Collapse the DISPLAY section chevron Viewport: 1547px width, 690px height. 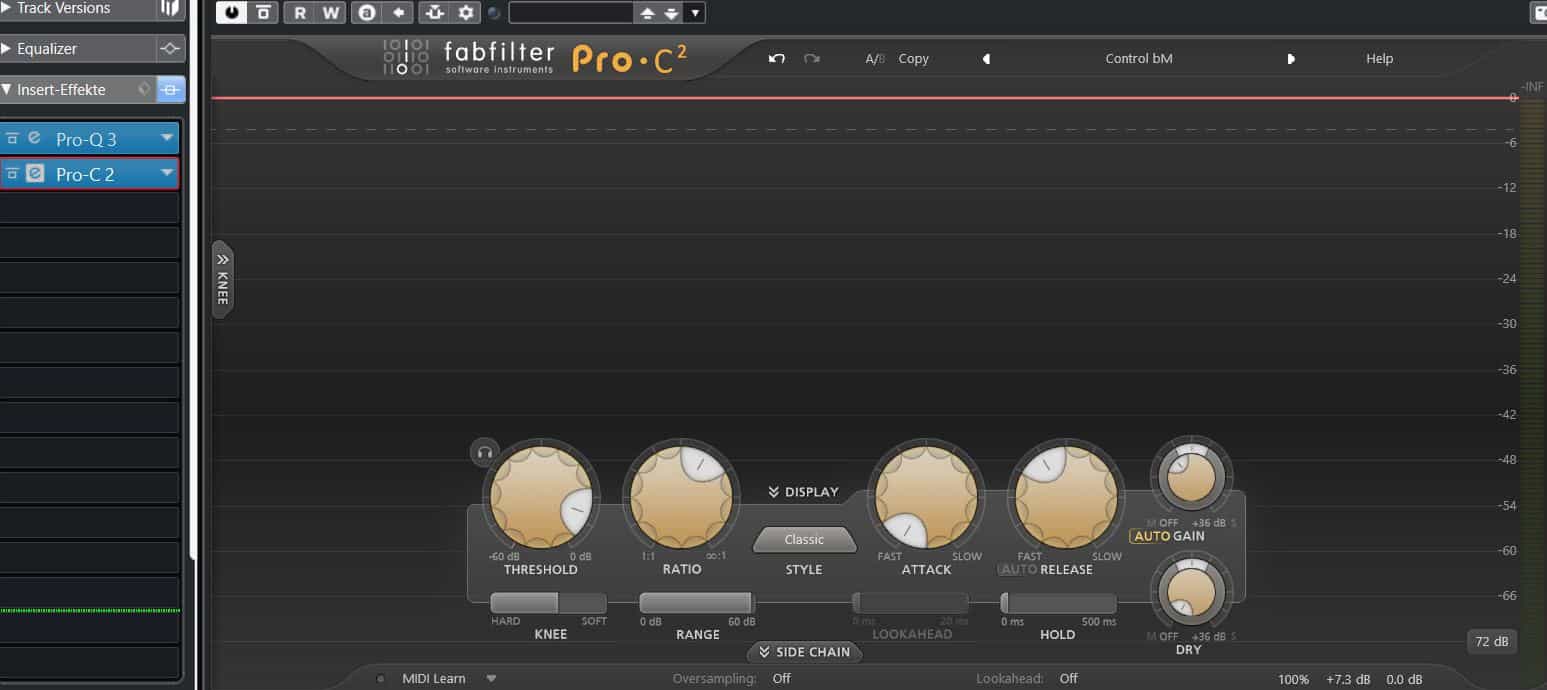pos(773,491)
